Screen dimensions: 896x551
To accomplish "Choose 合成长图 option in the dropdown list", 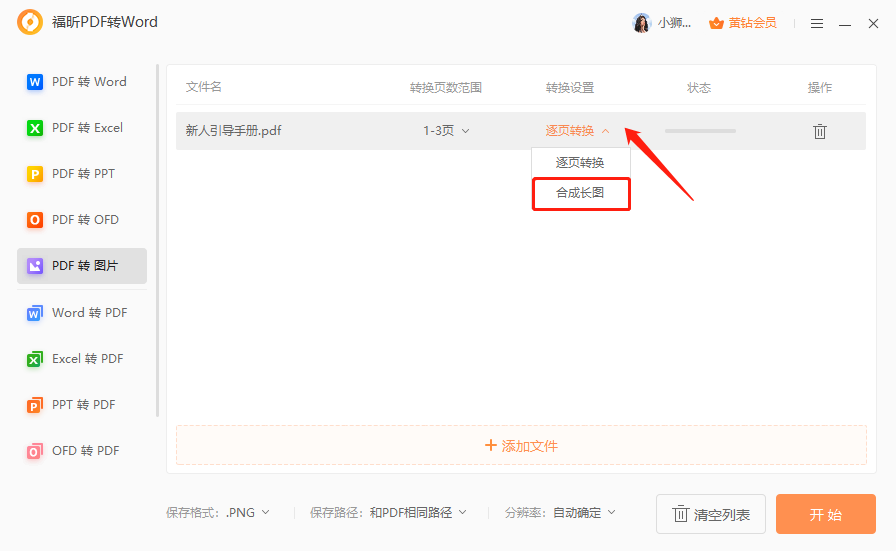I will point(581,193).
